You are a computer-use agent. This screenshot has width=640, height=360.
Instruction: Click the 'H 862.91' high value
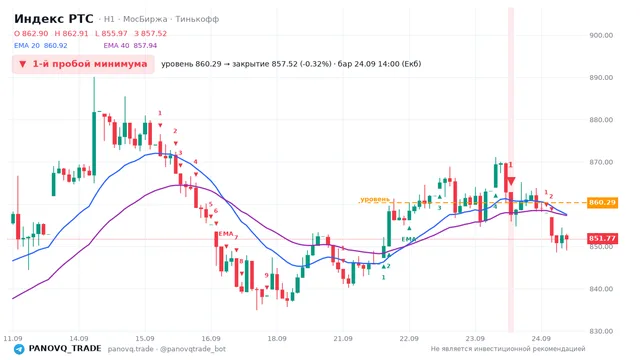(x=71, y=33)
